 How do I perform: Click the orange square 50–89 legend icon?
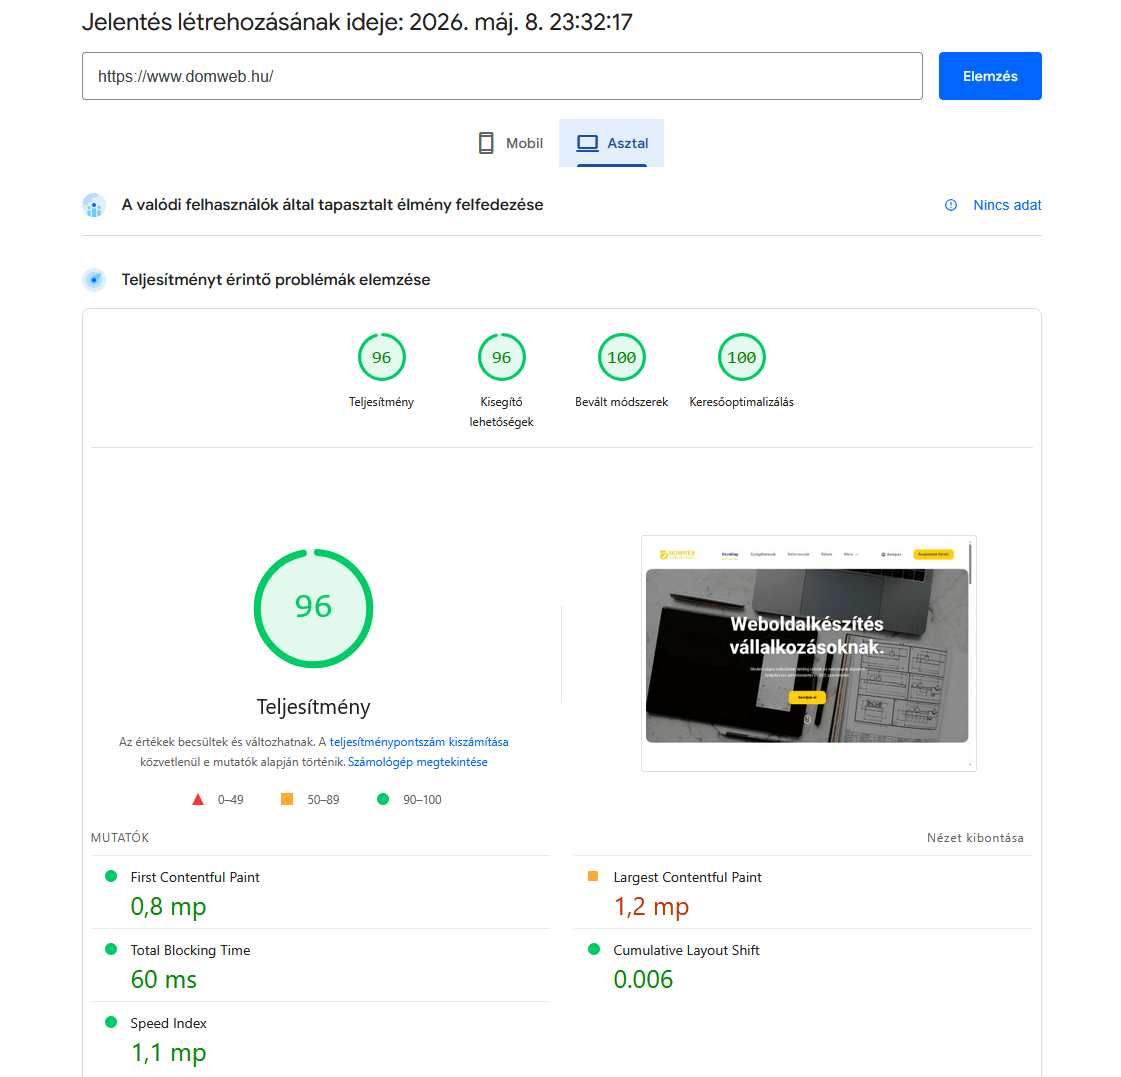click(x=287, y=799)
